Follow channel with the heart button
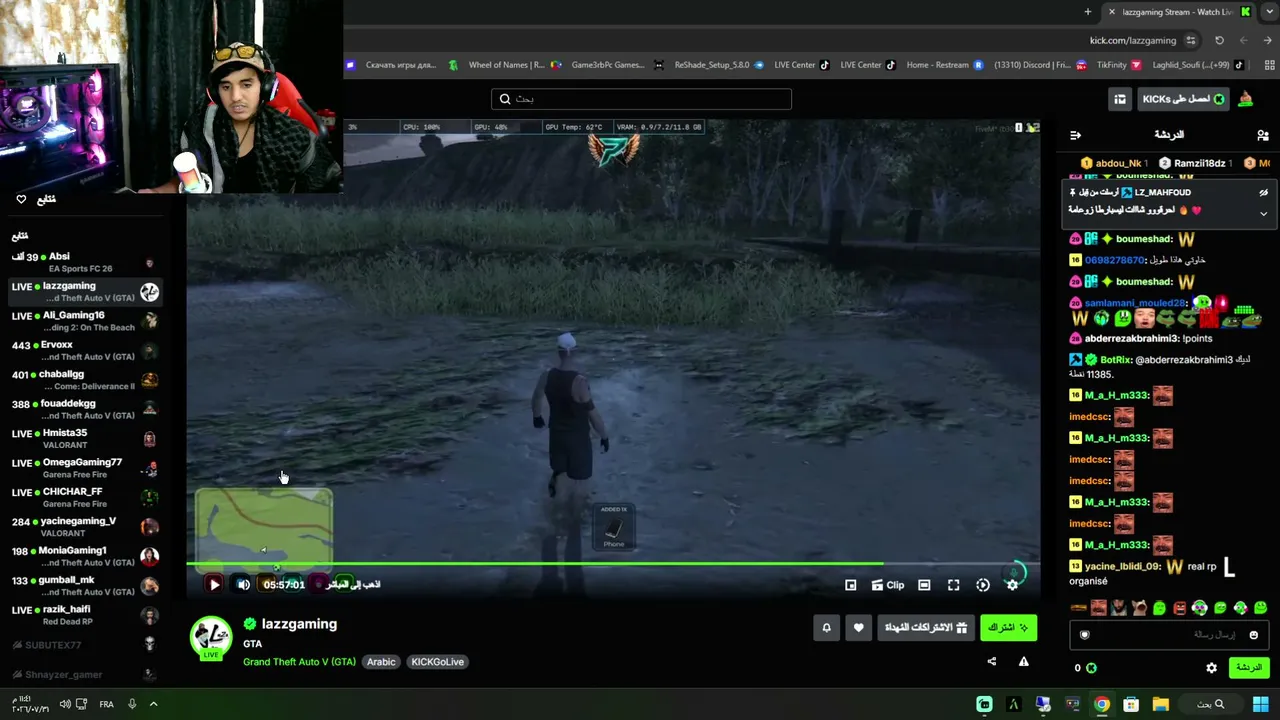The image size is (1280, 720). point(858,628)
